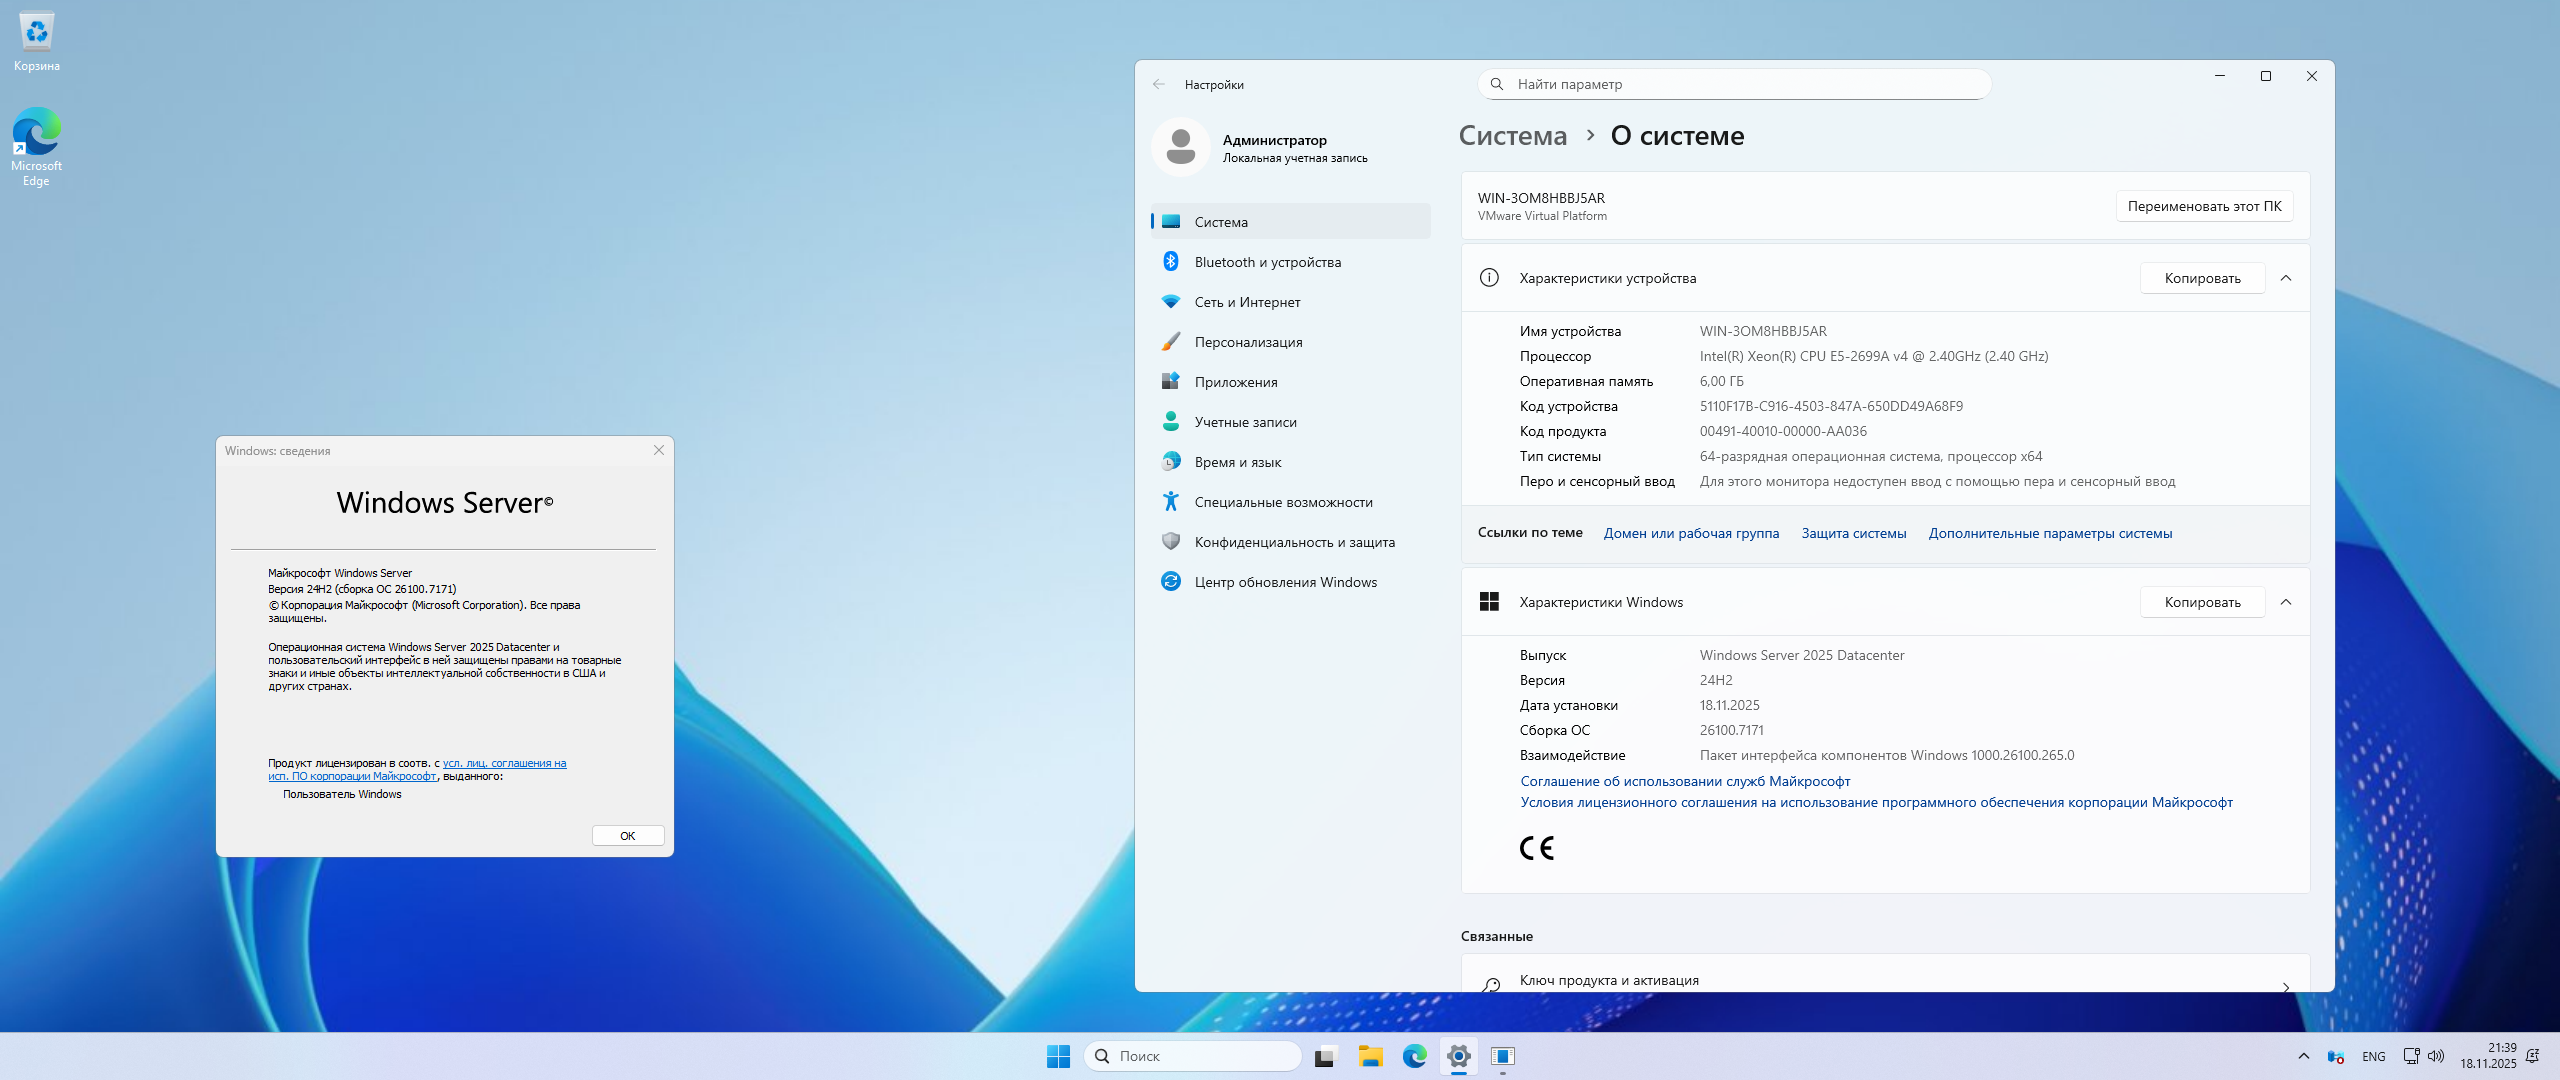The height and width of the screenshot is (1080, 2560).
Task: Open the Windows Start menu
Action: (1058, 1056)
